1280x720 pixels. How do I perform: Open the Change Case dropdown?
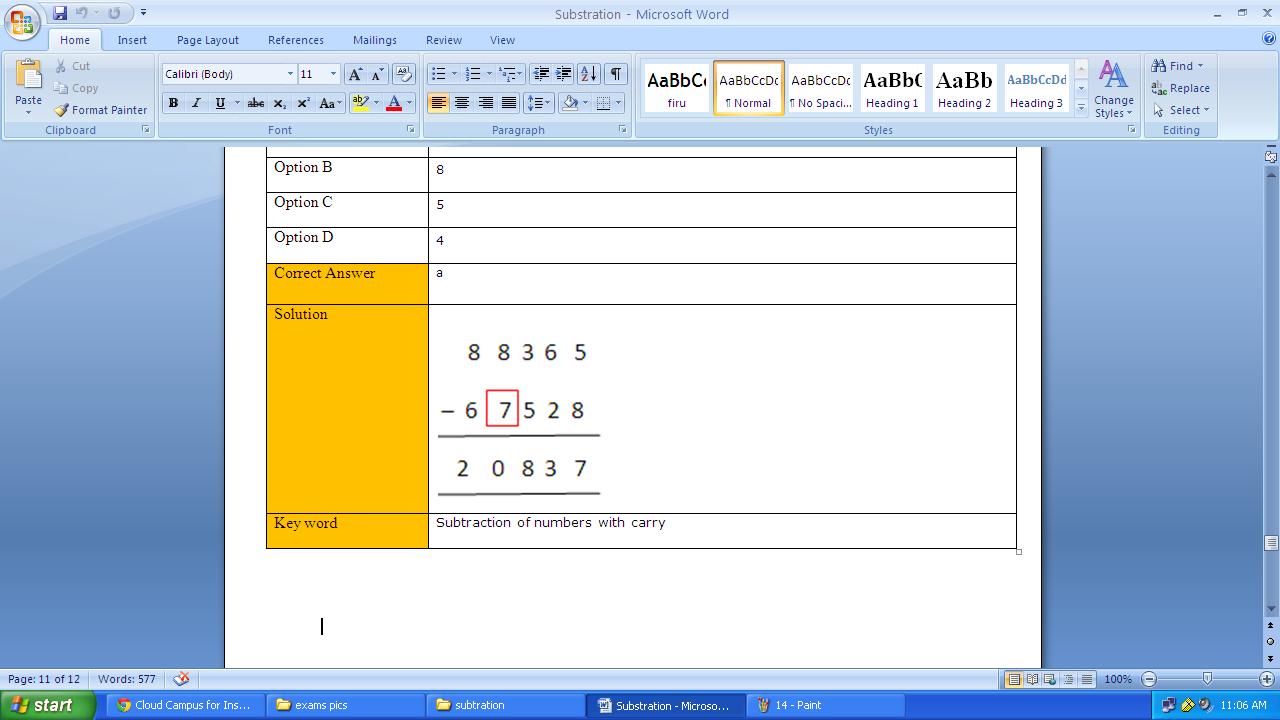coord(328,103)
